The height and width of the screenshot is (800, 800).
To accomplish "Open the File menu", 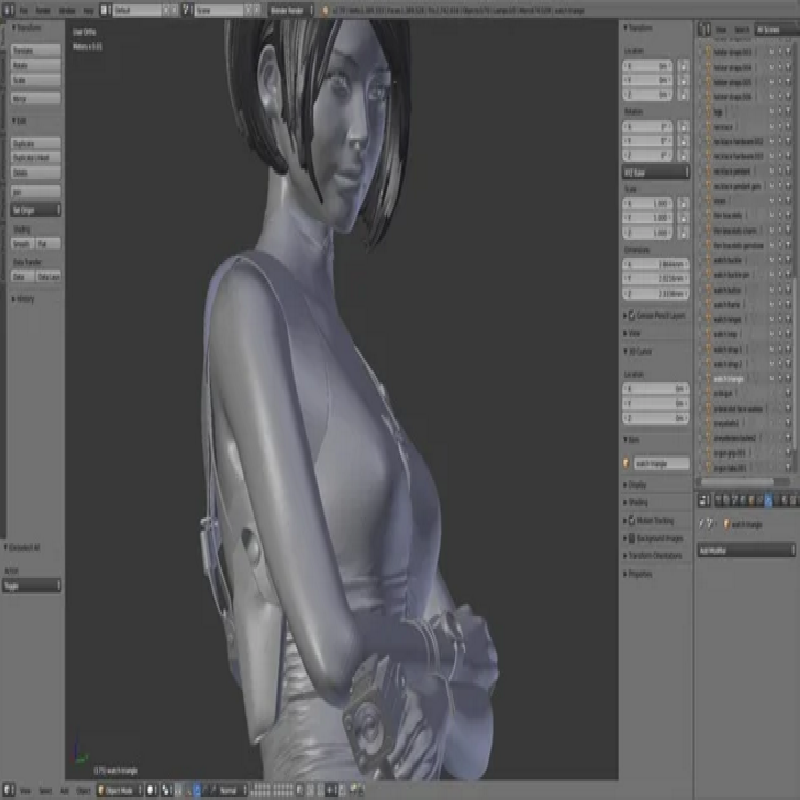I will click(x=24, y=10).
